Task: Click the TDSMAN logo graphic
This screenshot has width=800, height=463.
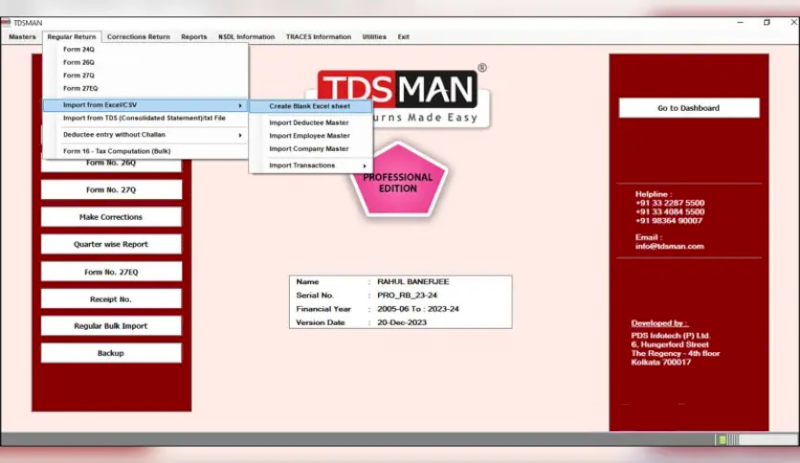Action: (398, 89)
